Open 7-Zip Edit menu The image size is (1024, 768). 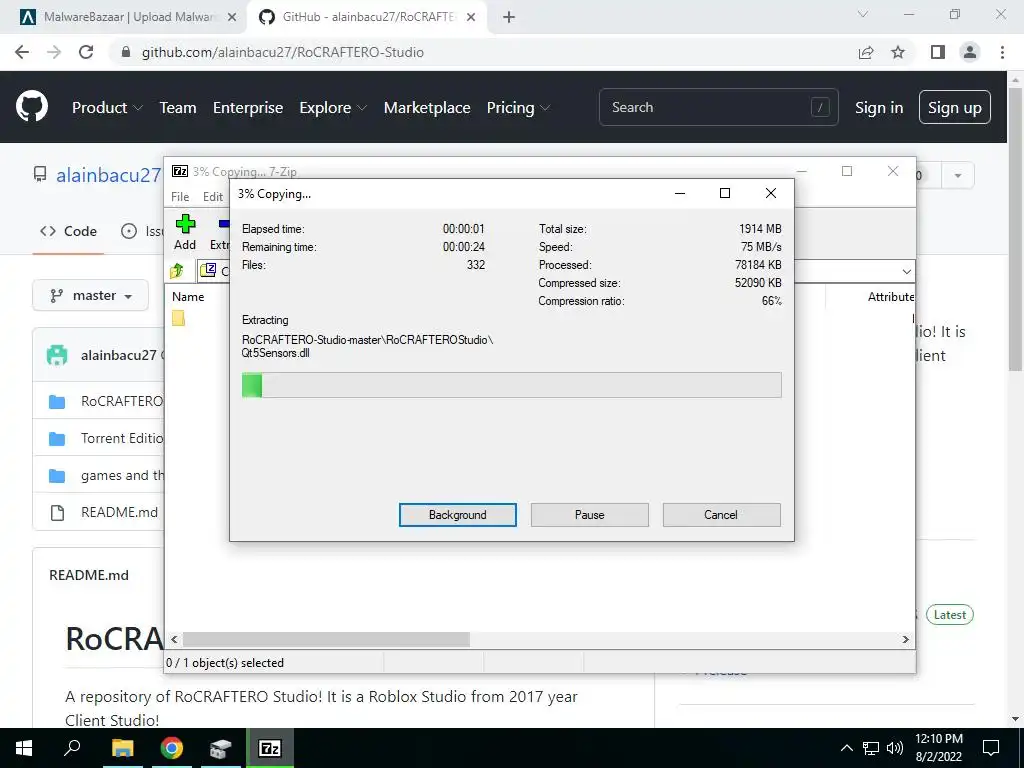(213, 197)
